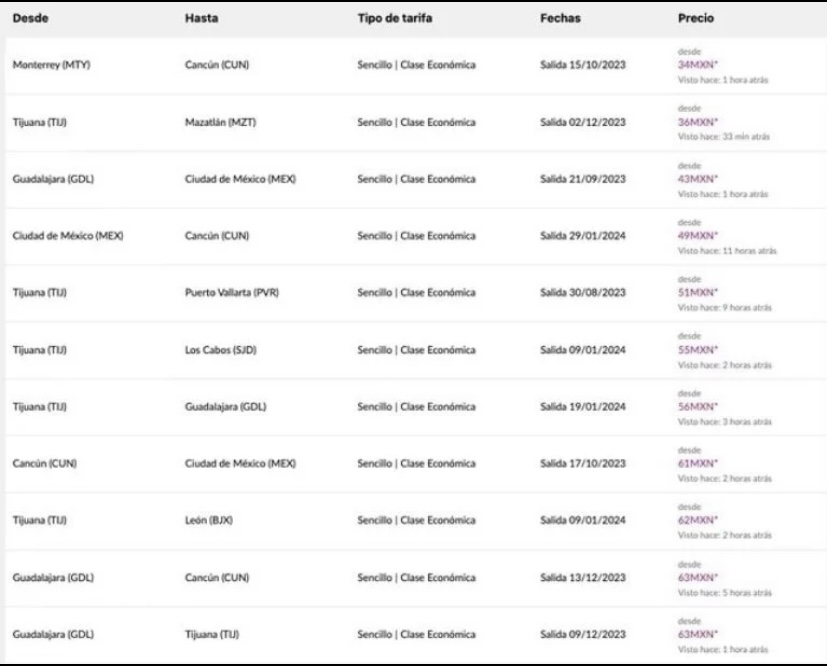Viewport: 827px width, 666px height.
Task: Choose the 55MXN fare to Los Cabos
Action: click(x=694, y=349)
